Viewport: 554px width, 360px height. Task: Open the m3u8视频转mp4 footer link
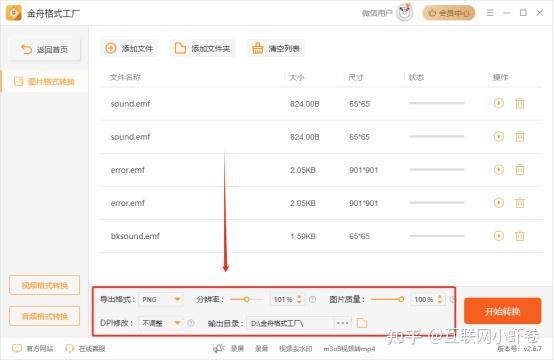(349, 349)
